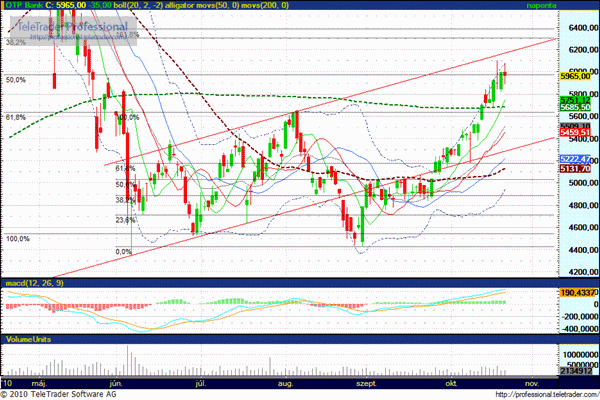Click the aug. marker on time axis
Screen dimensions: 600x400
(x=284, y=382)
